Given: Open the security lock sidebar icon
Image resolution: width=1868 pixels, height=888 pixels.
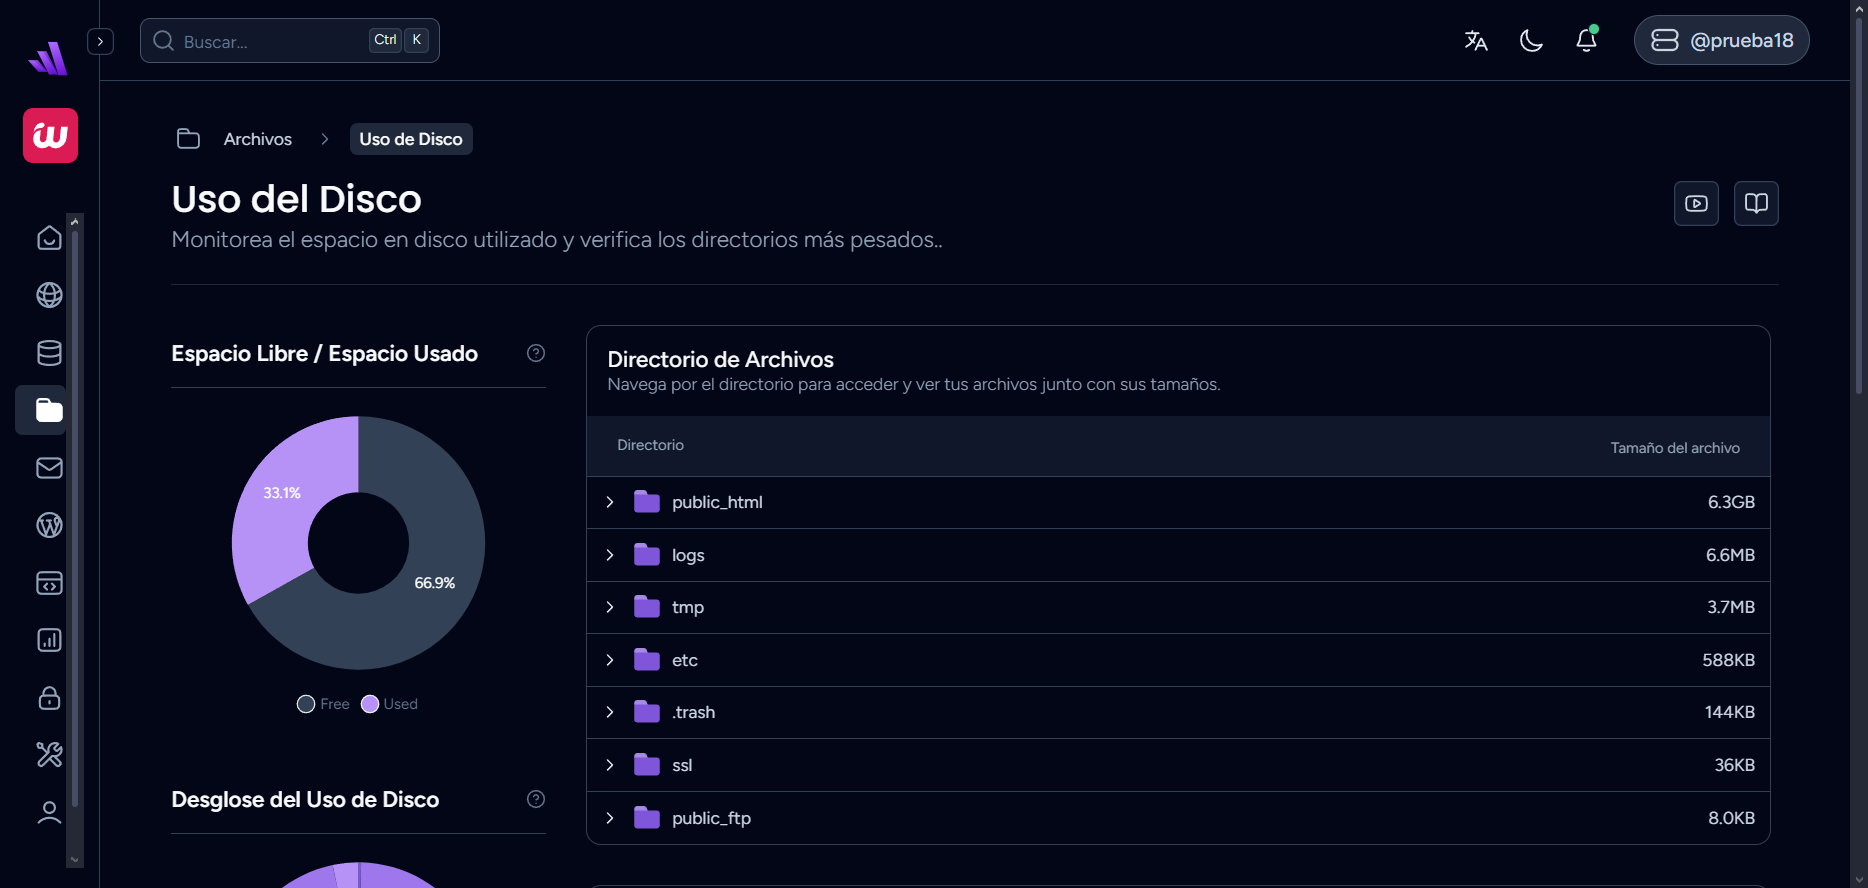Looking at the screenshot, I should [49, 698].
